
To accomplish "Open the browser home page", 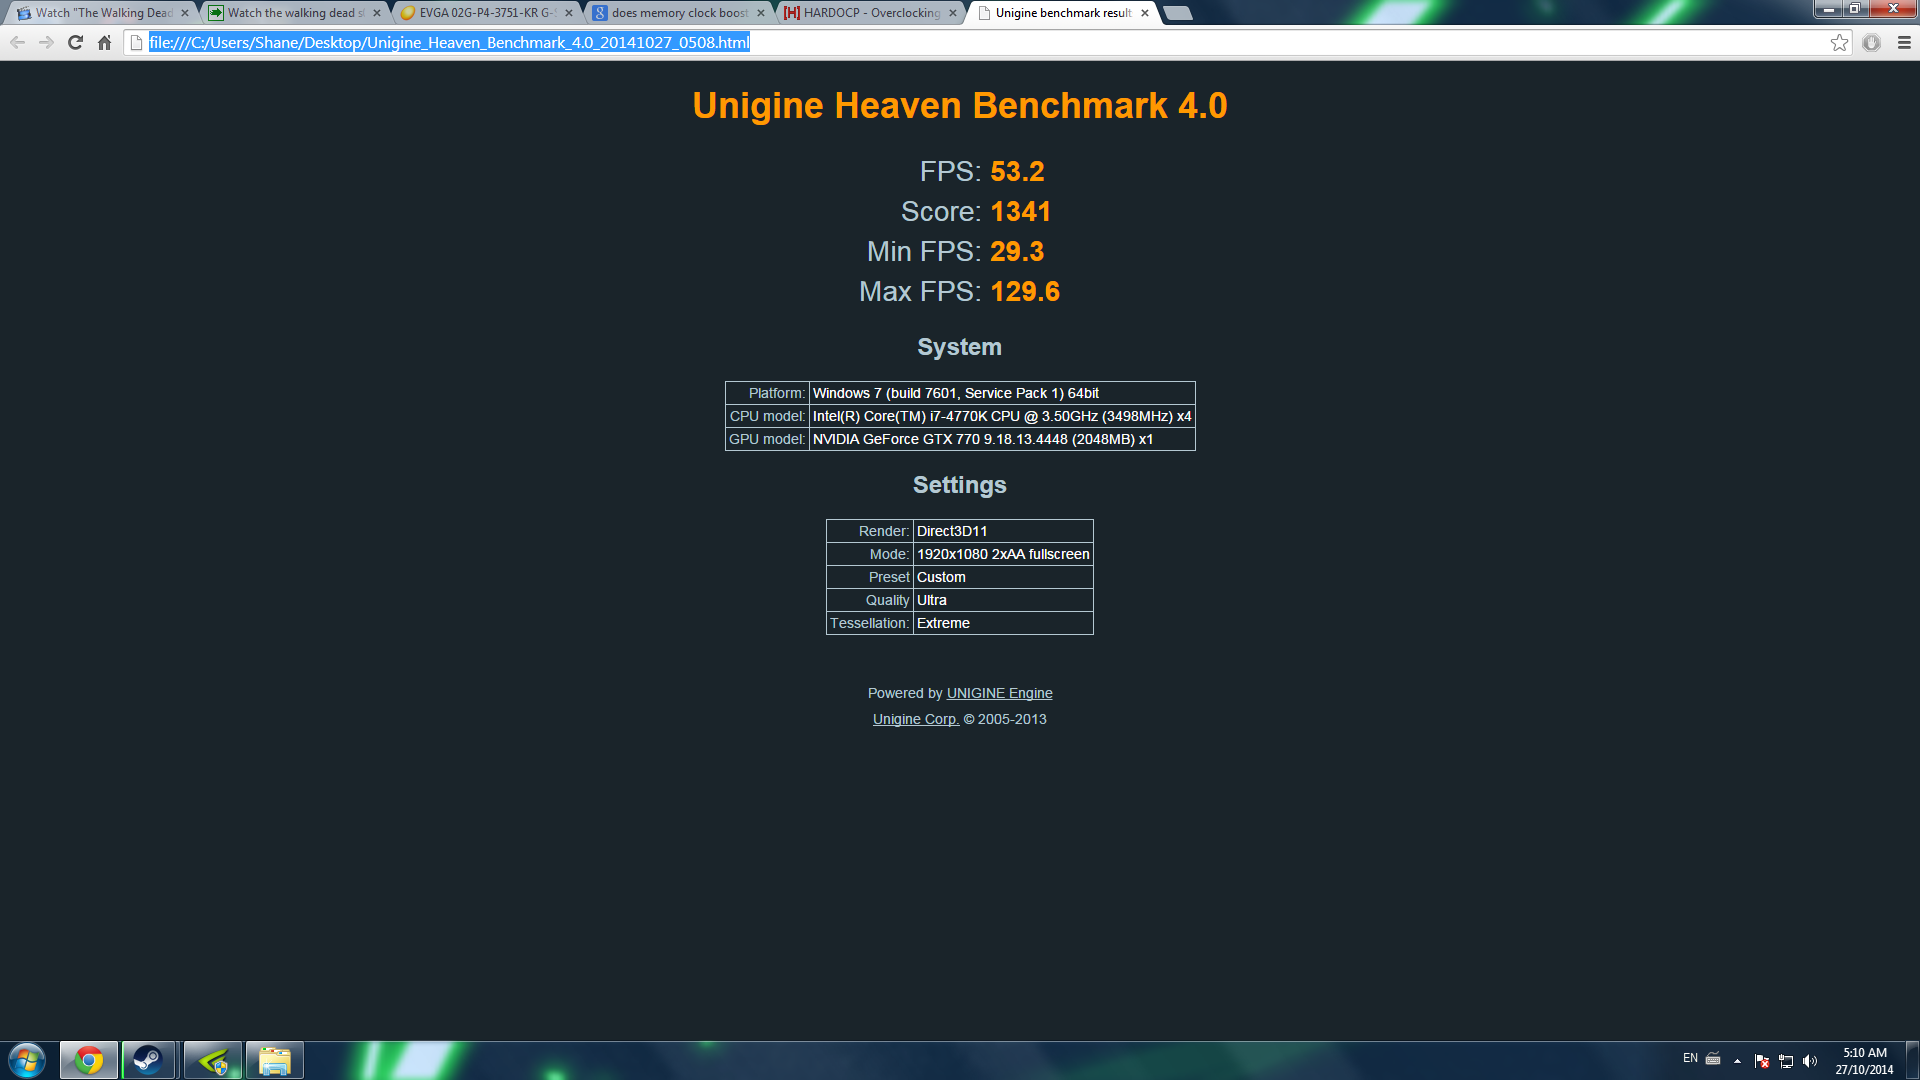I will [x=104, y=43].
